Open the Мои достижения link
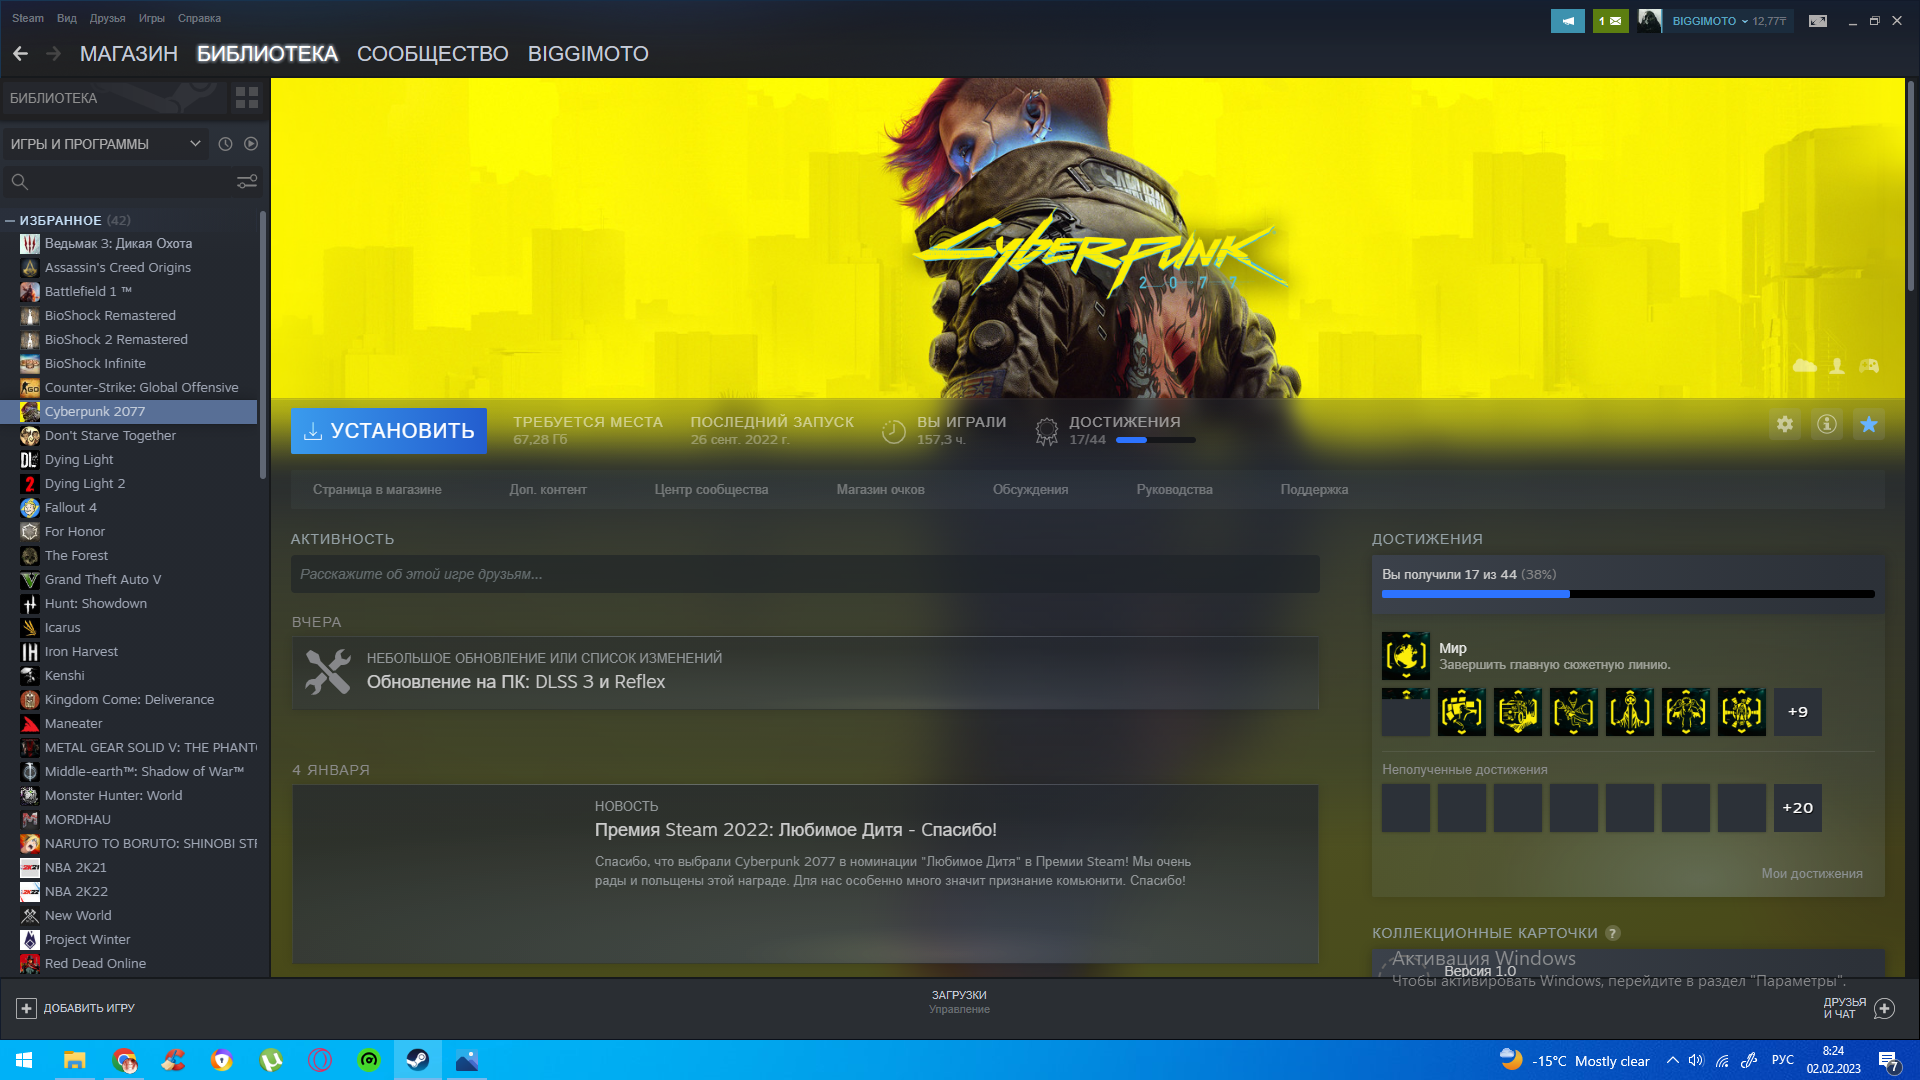This screenshot has width=1920, height=1080. click(1811, 874)
